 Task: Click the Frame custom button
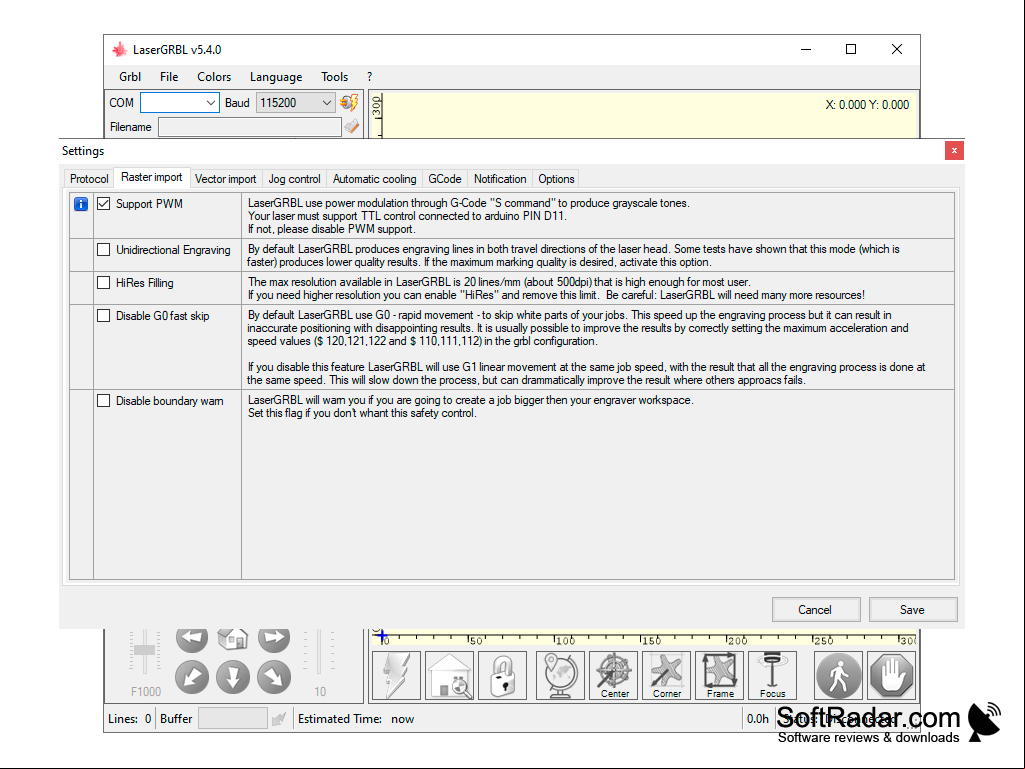pos(720,675)
